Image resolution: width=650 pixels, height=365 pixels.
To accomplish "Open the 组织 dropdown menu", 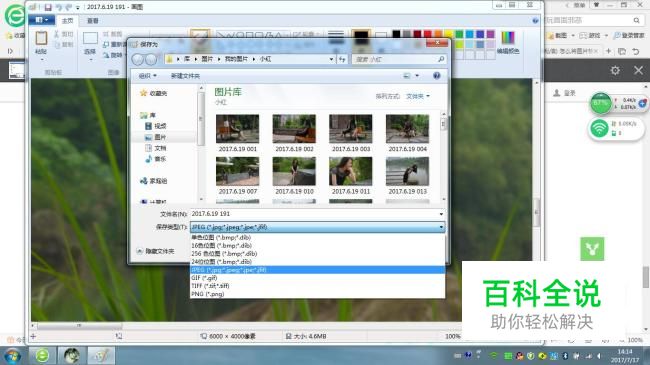I will click(148, 76).
